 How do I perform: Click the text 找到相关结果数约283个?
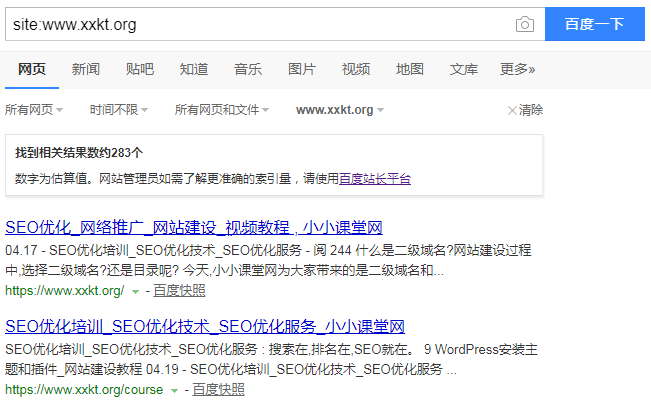tap(79, 153)
